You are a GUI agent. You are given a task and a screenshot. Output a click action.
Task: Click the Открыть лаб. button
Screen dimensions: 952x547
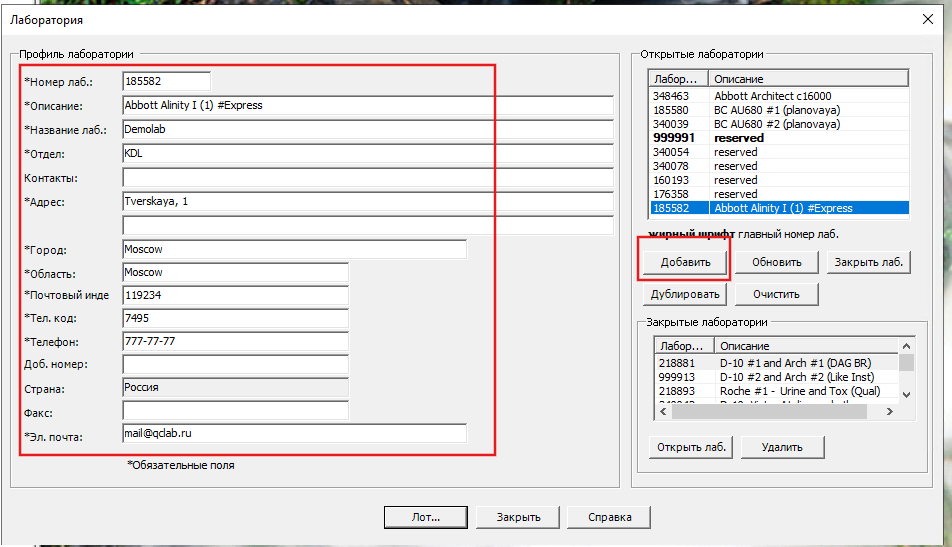coord(690,446)
